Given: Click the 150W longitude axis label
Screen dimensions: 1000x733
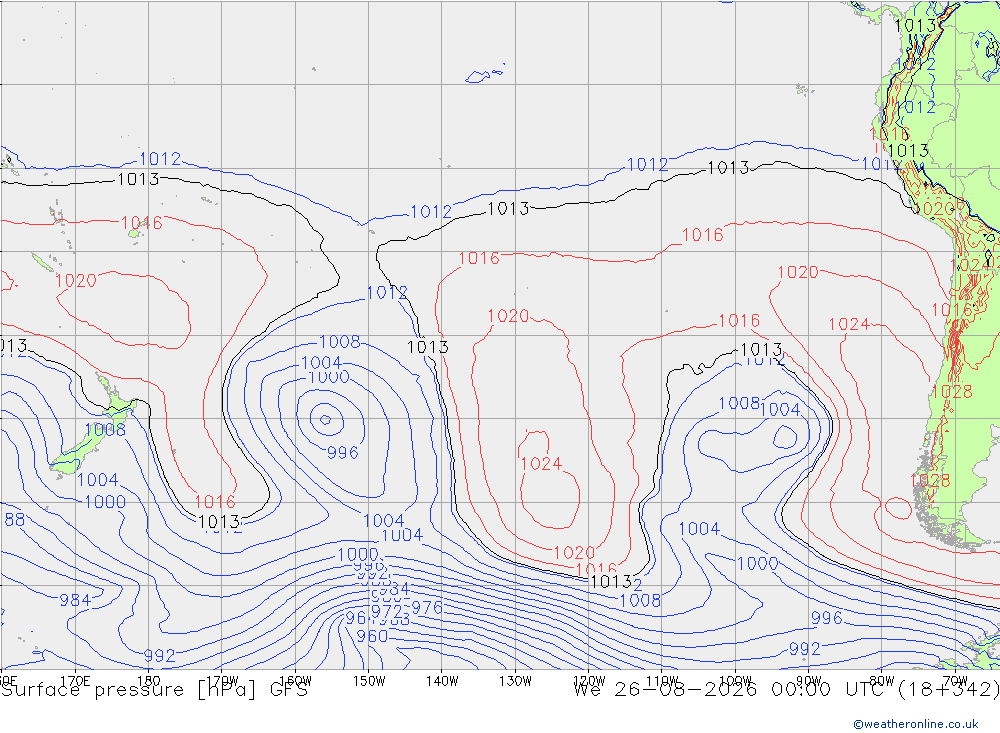Looking at the screenshot, I should 369,681.
